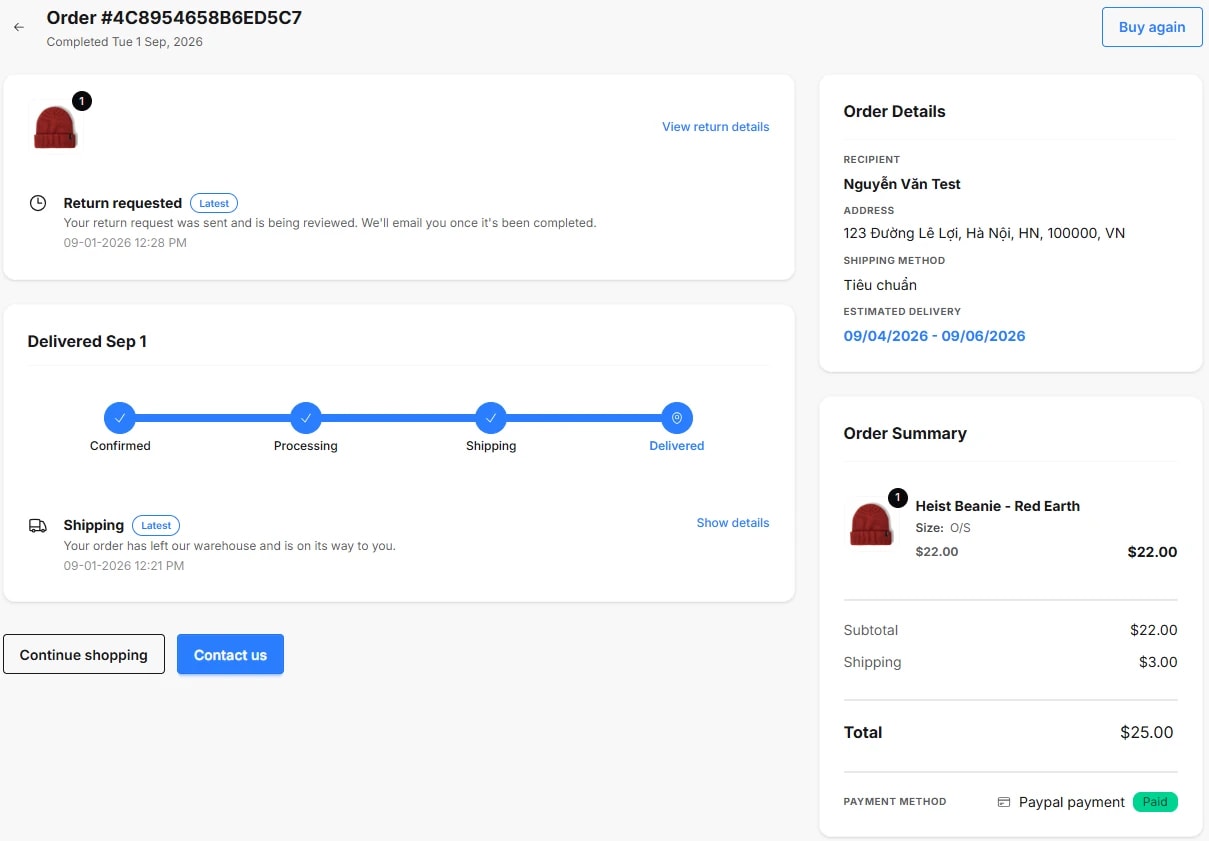Click the Contact us button
This screenshot has width=1209, height=841.
pyautogui.click(x=230, y=654)
